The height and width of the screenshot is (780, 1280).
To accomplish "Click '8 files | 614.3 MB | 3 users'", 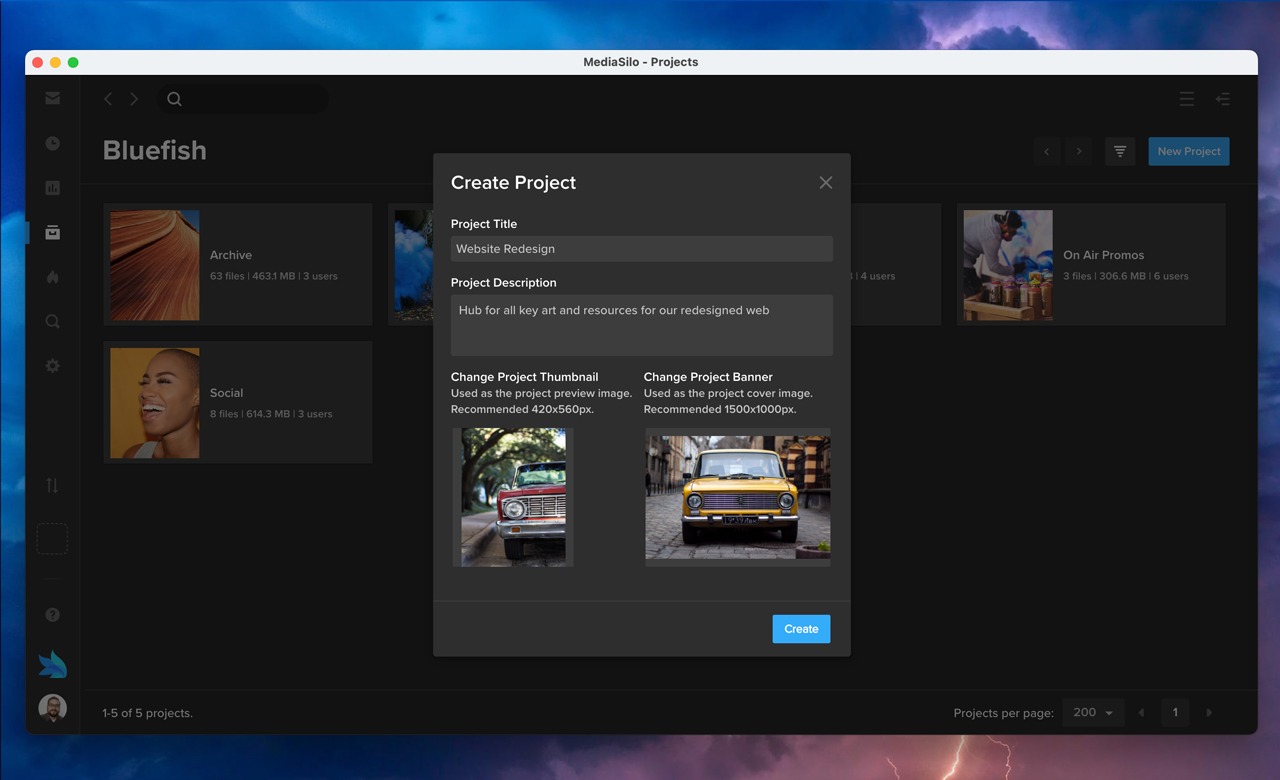I will (x=271, y=414).
